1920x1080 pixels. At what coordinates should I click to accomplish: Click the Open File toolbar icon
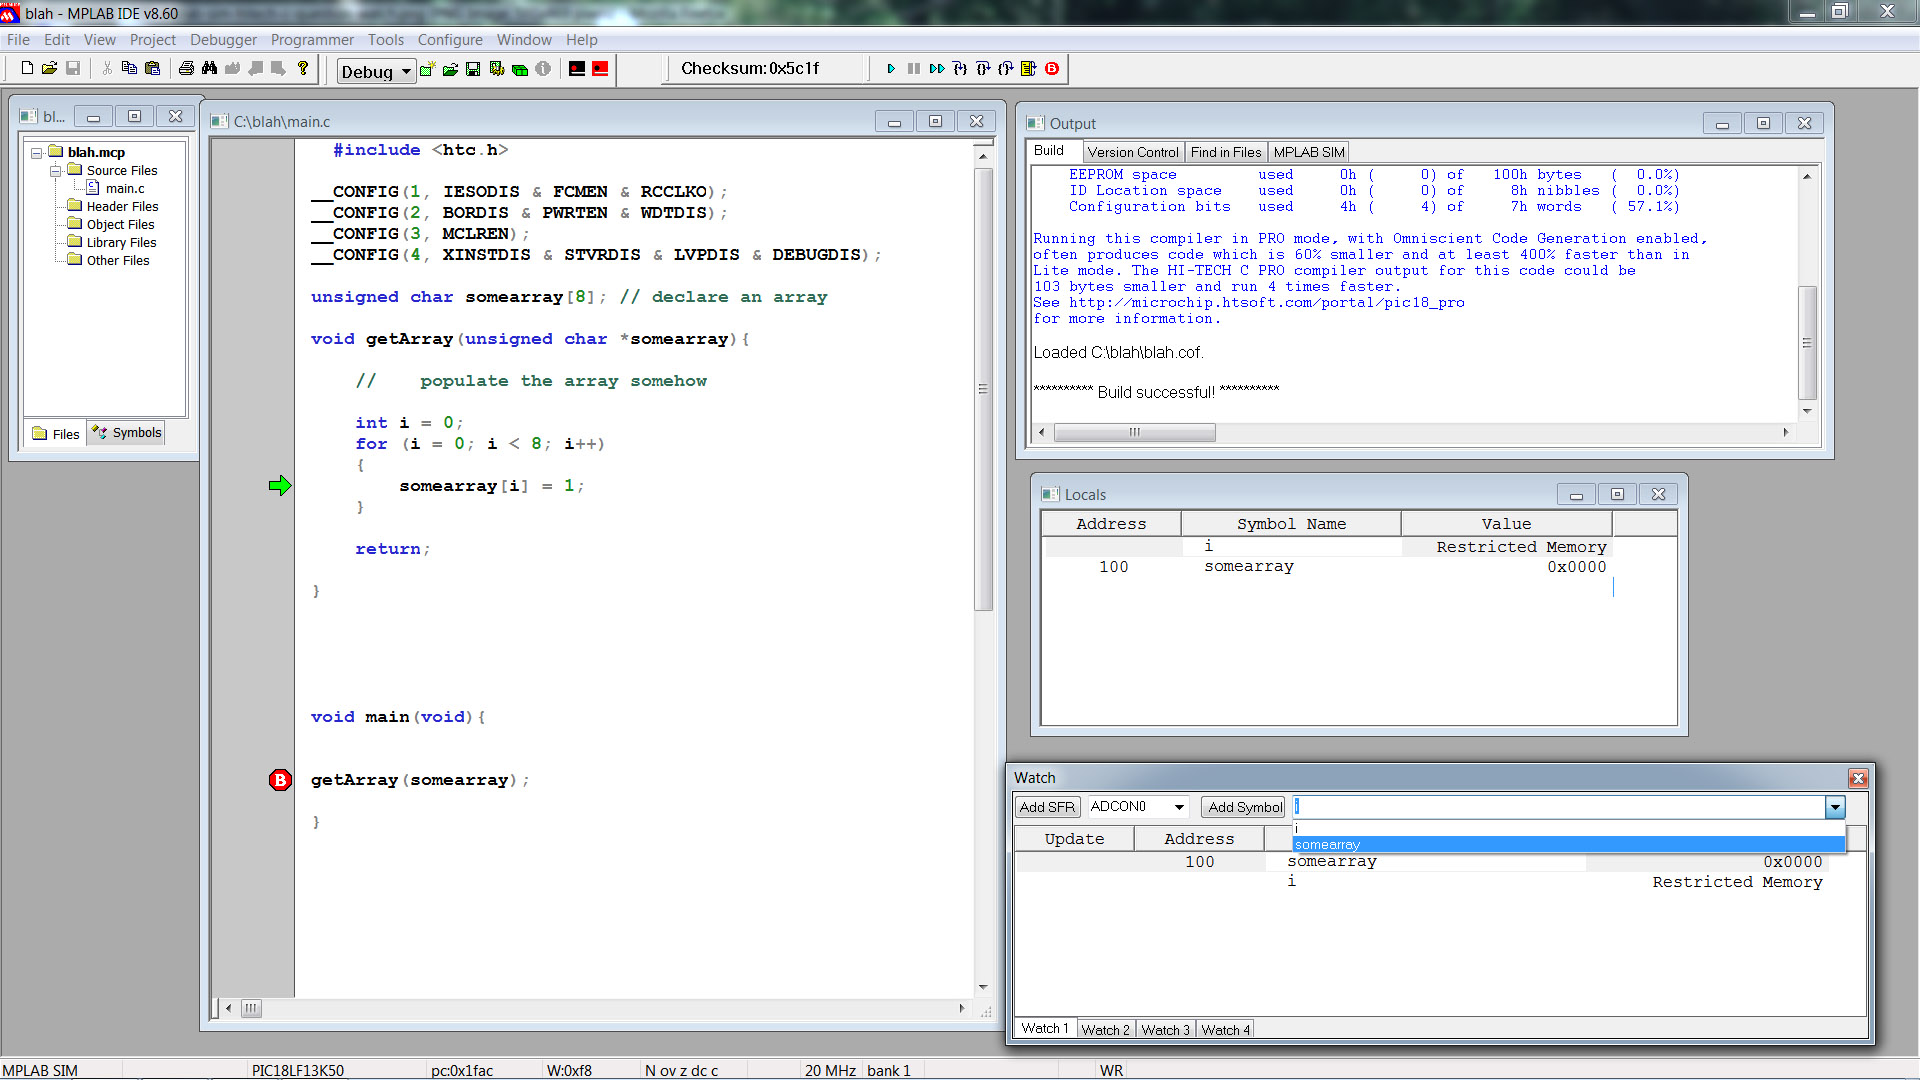tap(49, 68)
